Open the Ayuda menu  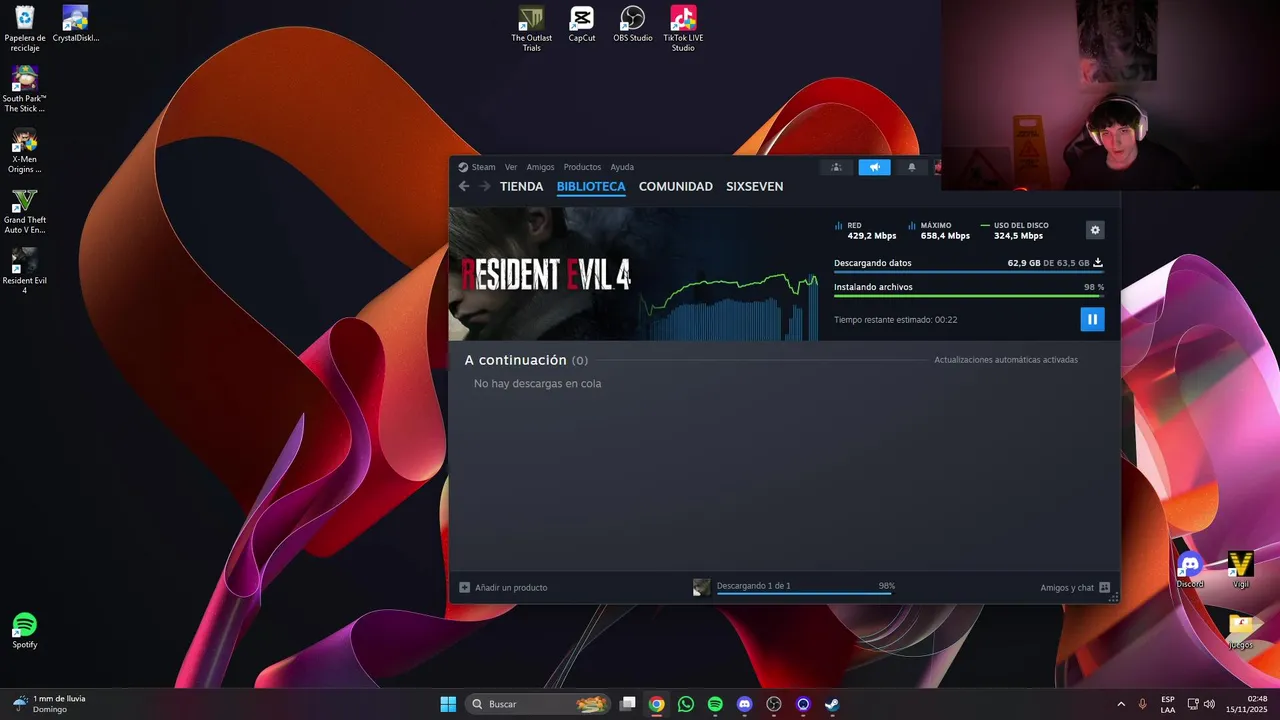[x=622, y=167]
